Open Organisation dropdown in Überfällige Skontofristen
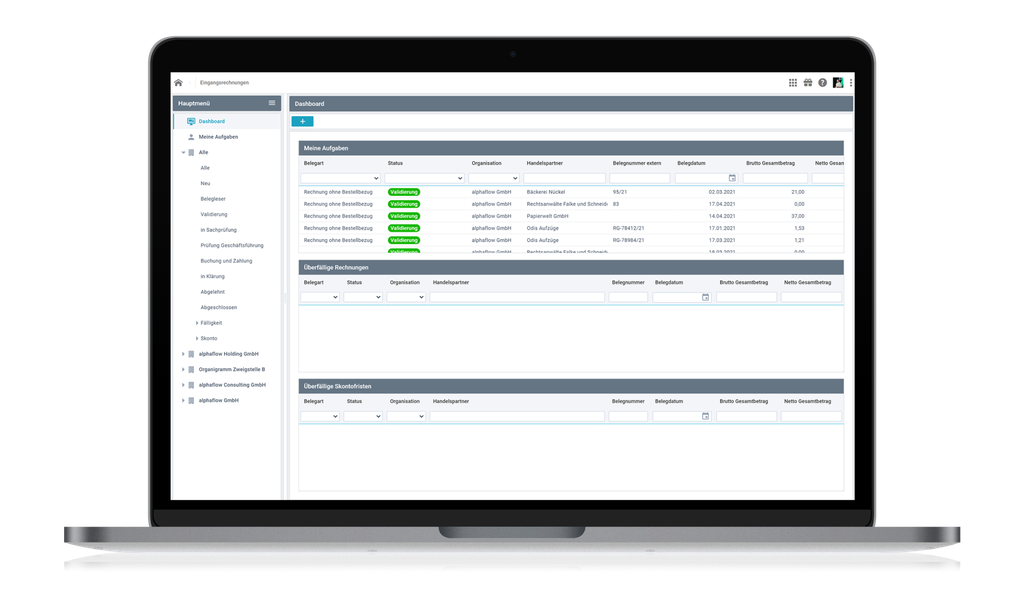 coord(406,416)
